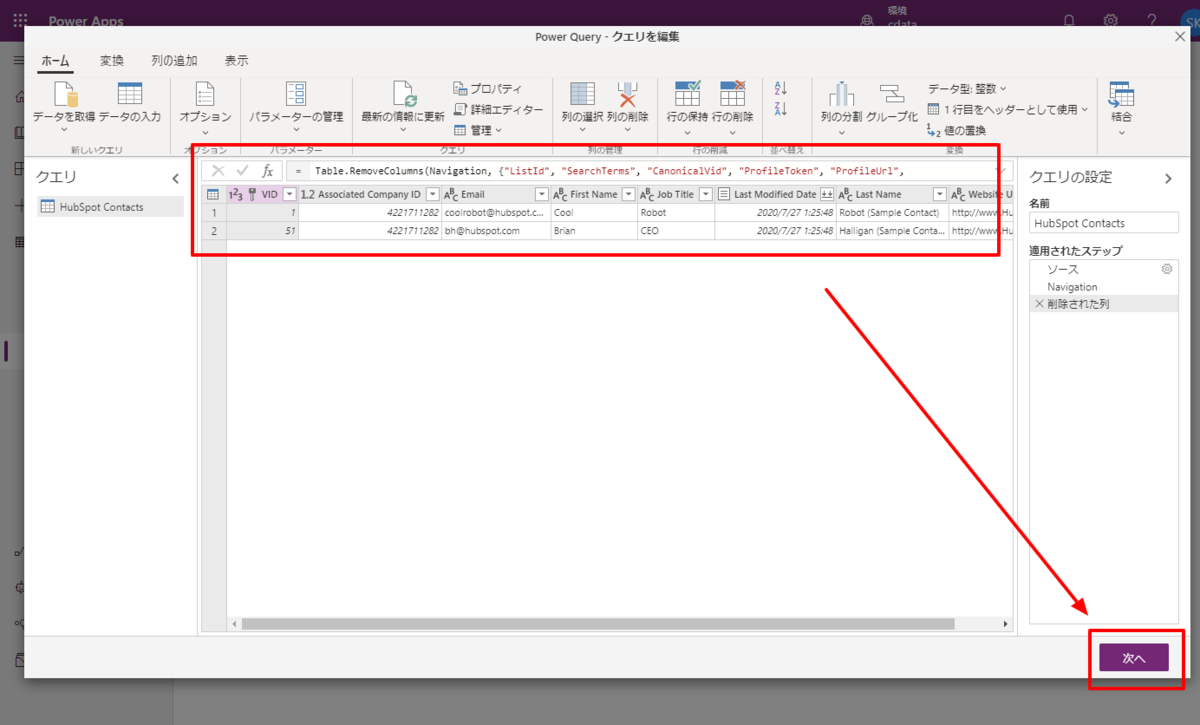The image size is (1200, 725).
Task: Open the gear settings next to ソース step
Action: point(1166,269)
